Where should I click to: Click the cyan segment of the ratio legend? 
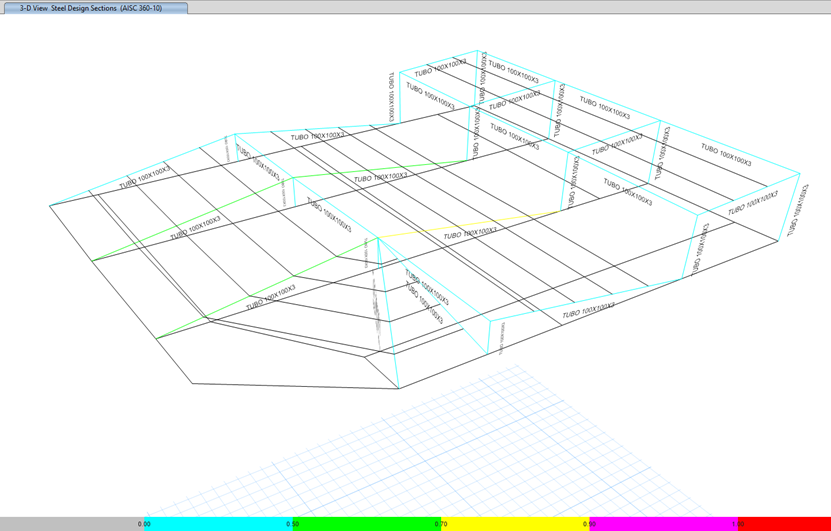(218, 523)
